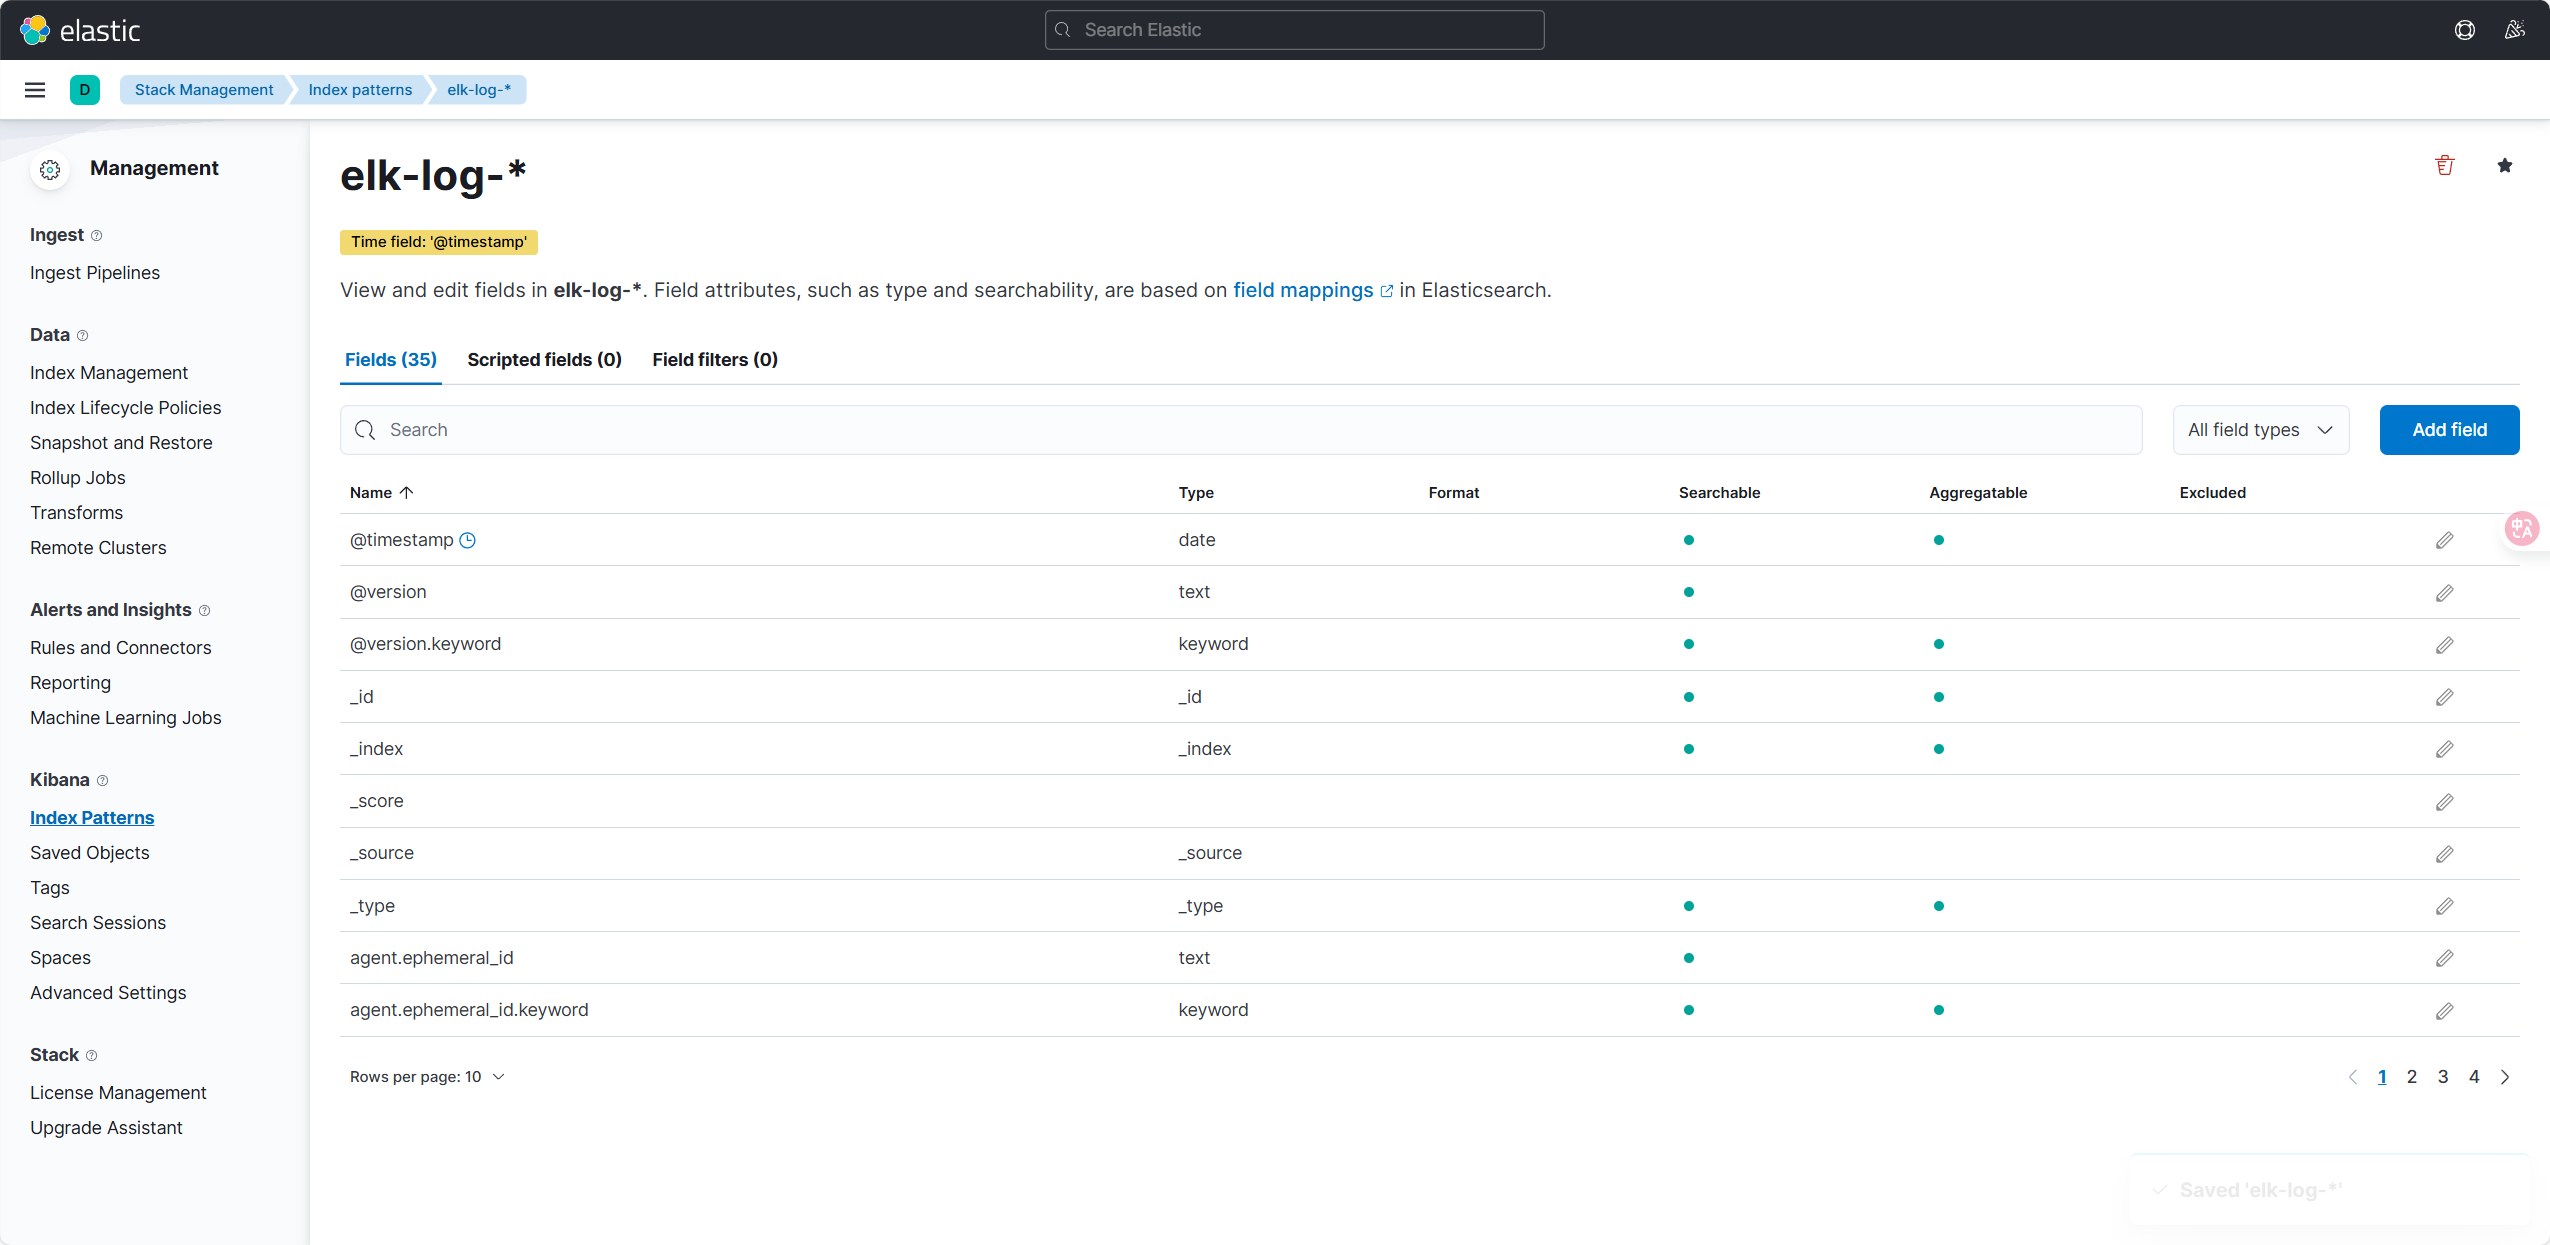The width and height of the screenshot is (2550, 1245).
Task: Open Index patterns breadcrumb
Action: click(360, 90)
